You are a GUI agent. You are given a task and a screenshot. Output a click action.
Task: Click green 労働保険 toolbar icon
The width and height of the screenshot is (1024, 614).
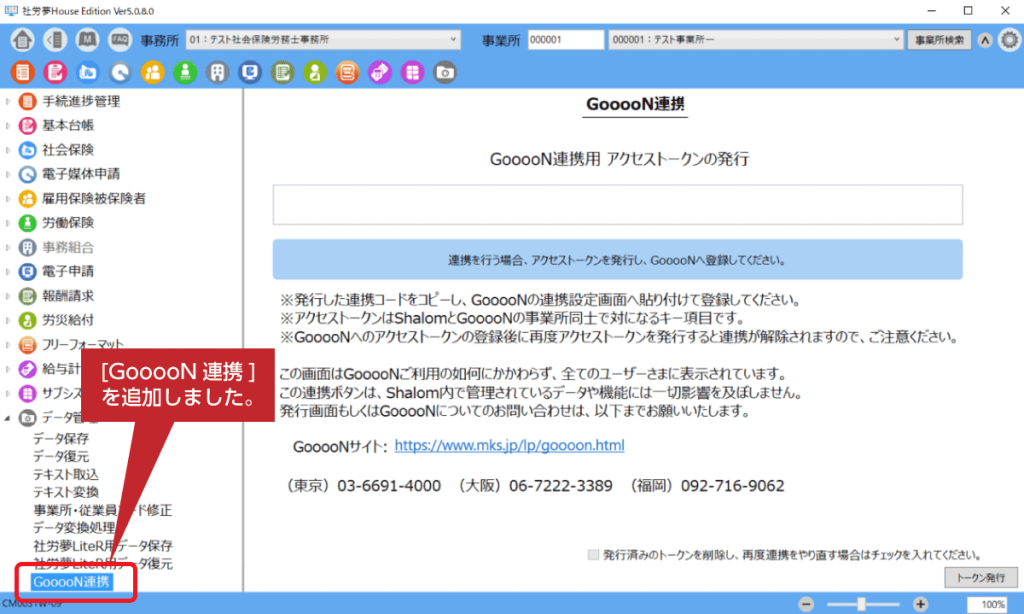point(185,73)
